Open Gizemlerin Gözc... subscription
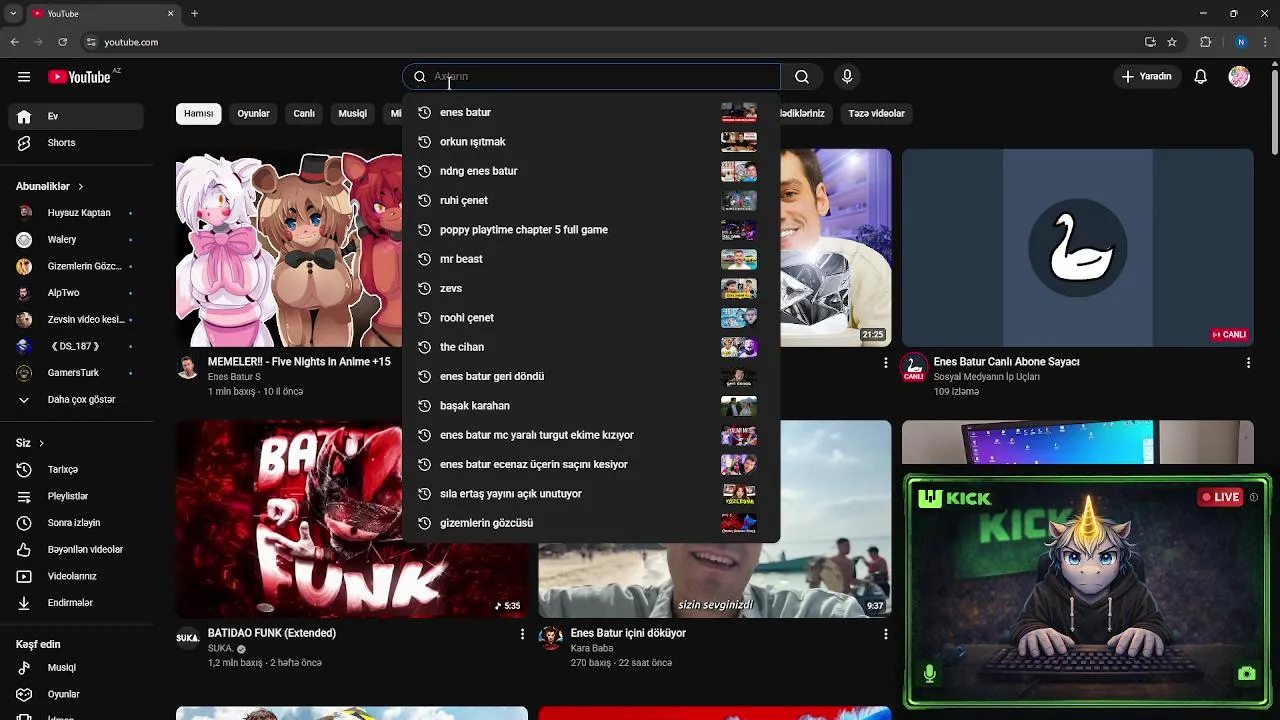This screenshot has height=720, width=1280. coord(76,266)
